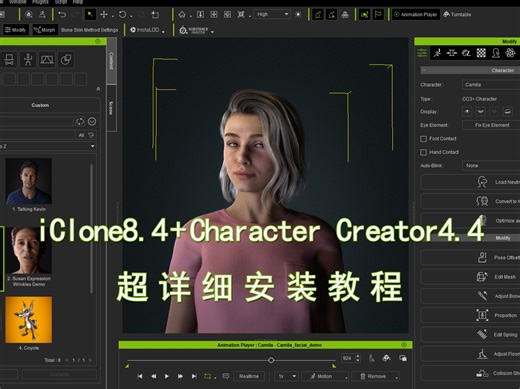Switch to the Morph mode tab
This screenshot has height=389, width=520.
click(44, 30)
